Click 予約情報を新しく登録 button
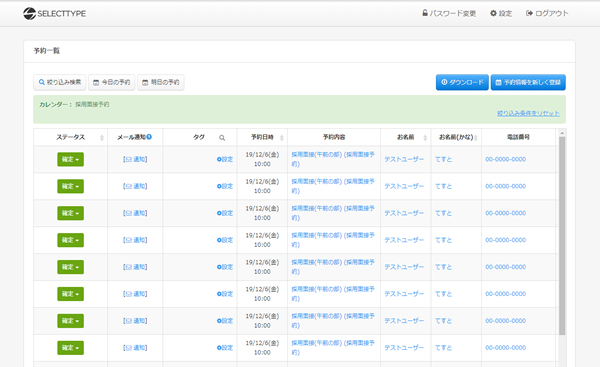Screen dimensions: 600x367 point(528,82)
